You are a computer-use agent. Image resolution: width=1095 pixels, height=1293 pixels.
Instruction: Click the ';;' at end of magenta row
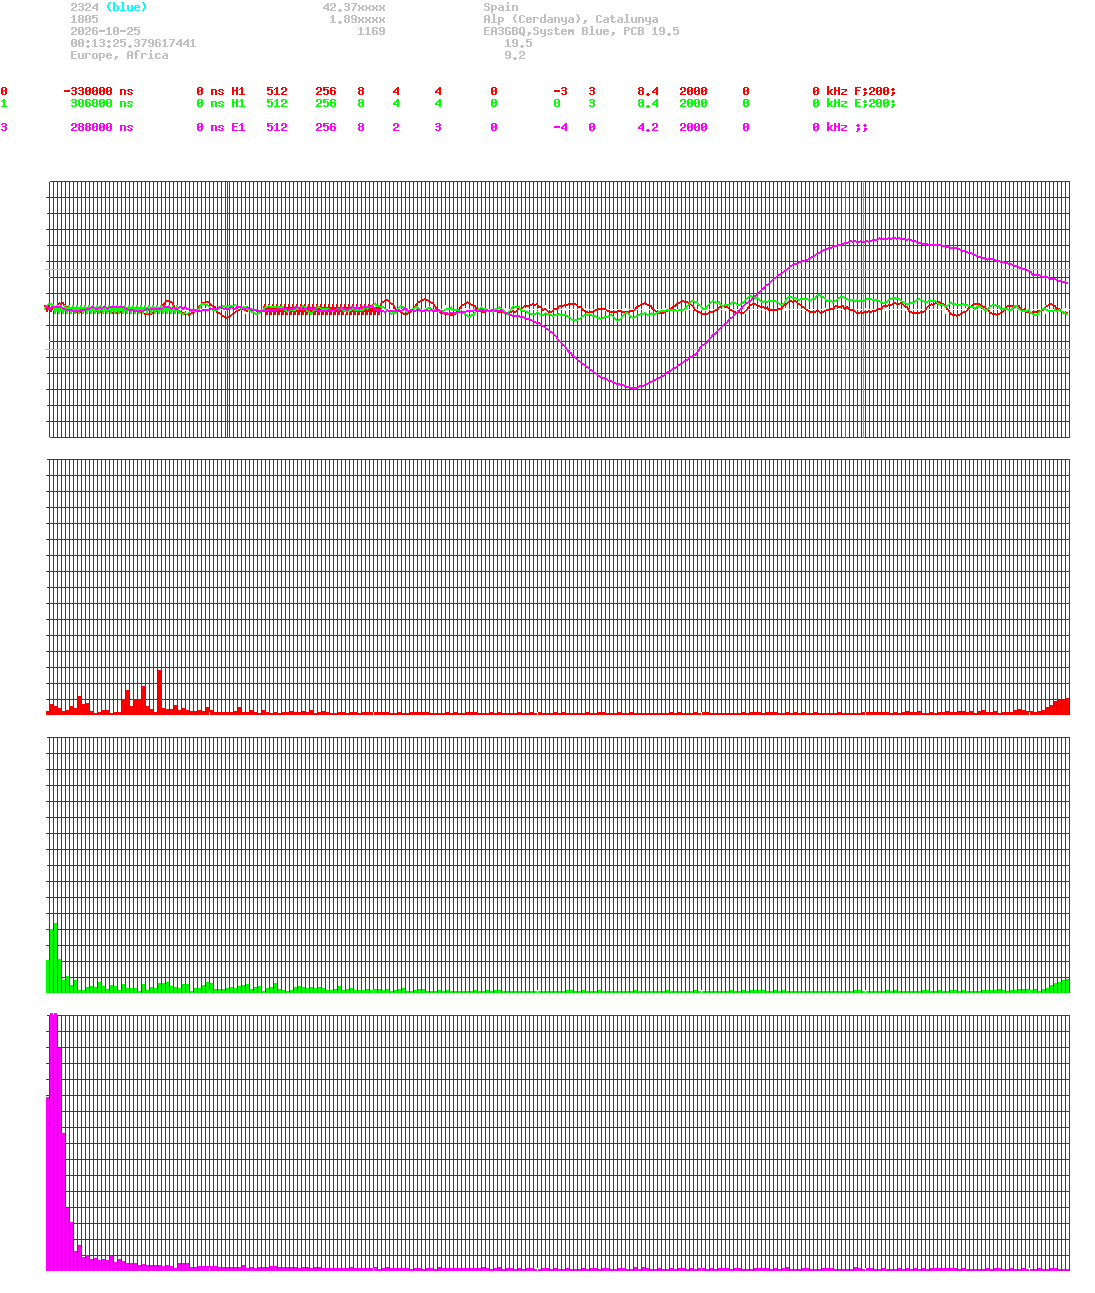[x=861, y=127]
